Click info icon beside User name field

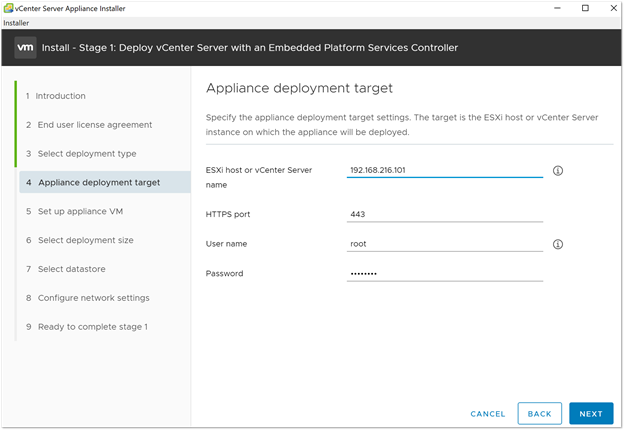(x=558, y=244)
